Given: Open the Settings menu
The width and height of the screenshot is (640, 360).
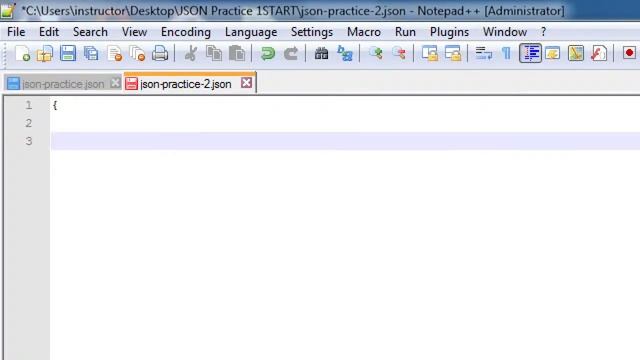Looking at the screenshot, I should pyautogui.click(x=312, y=32).
